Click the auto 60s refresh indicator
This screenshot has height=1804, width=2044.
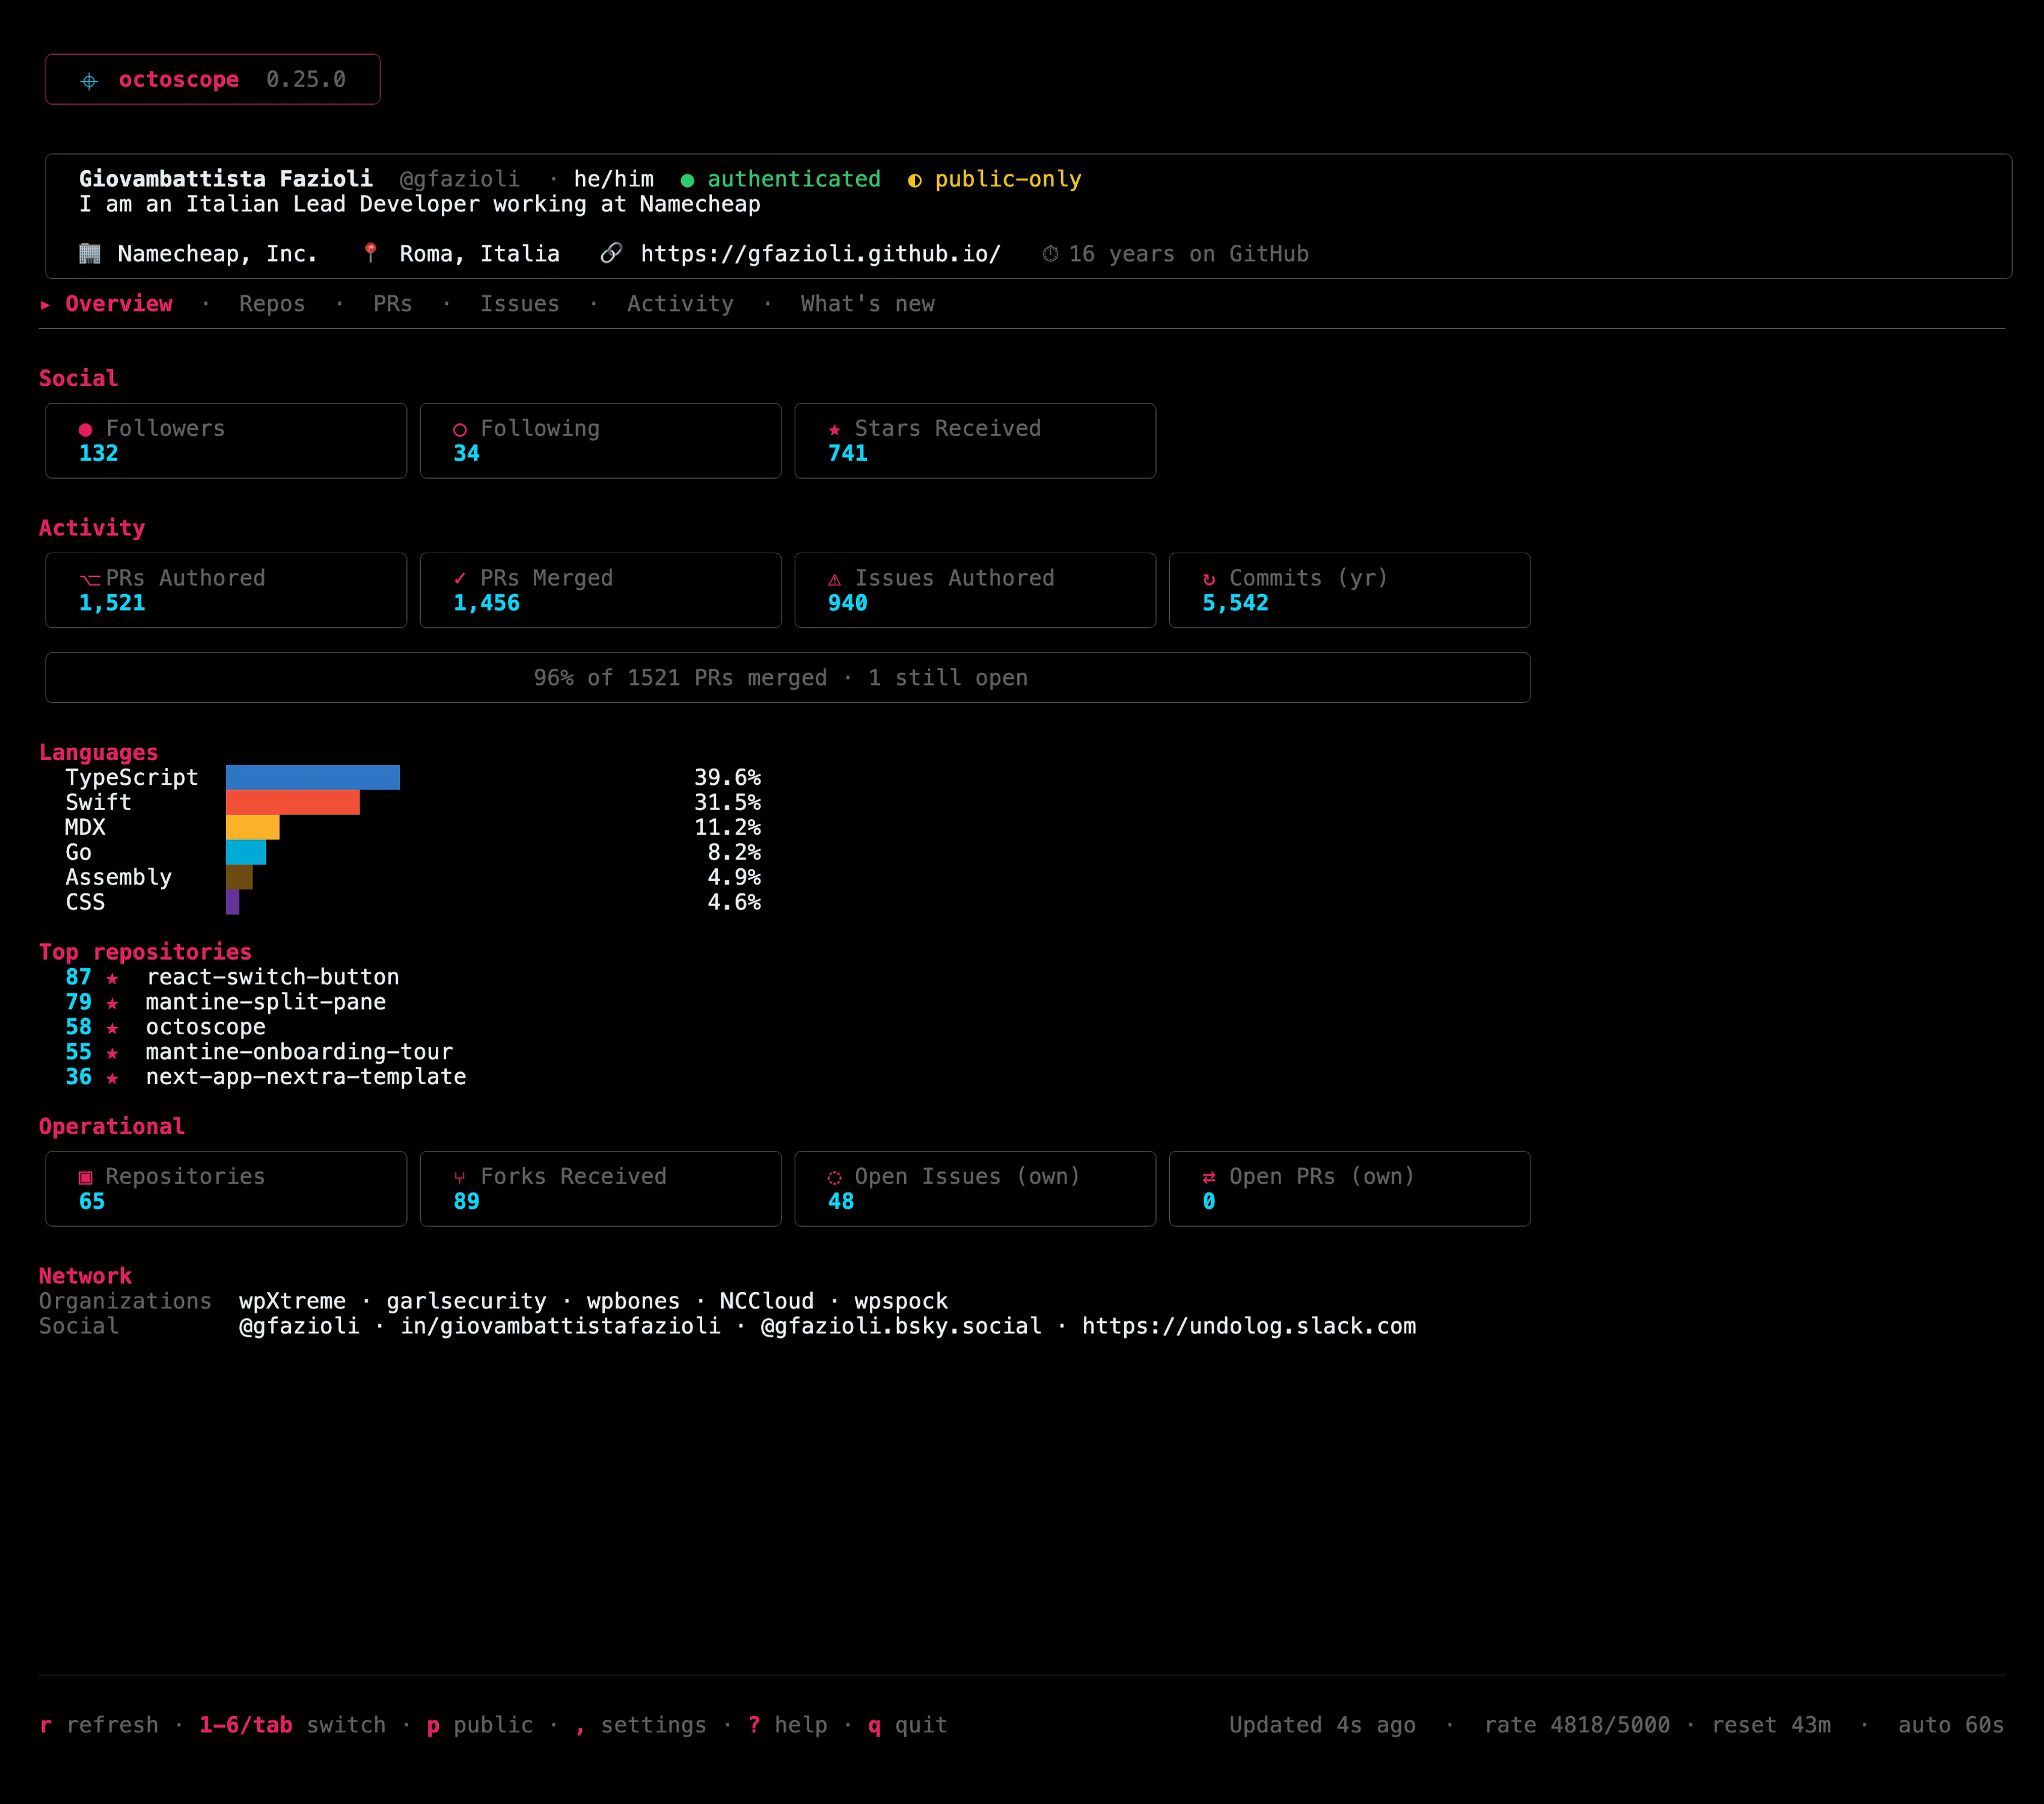1951,1725
